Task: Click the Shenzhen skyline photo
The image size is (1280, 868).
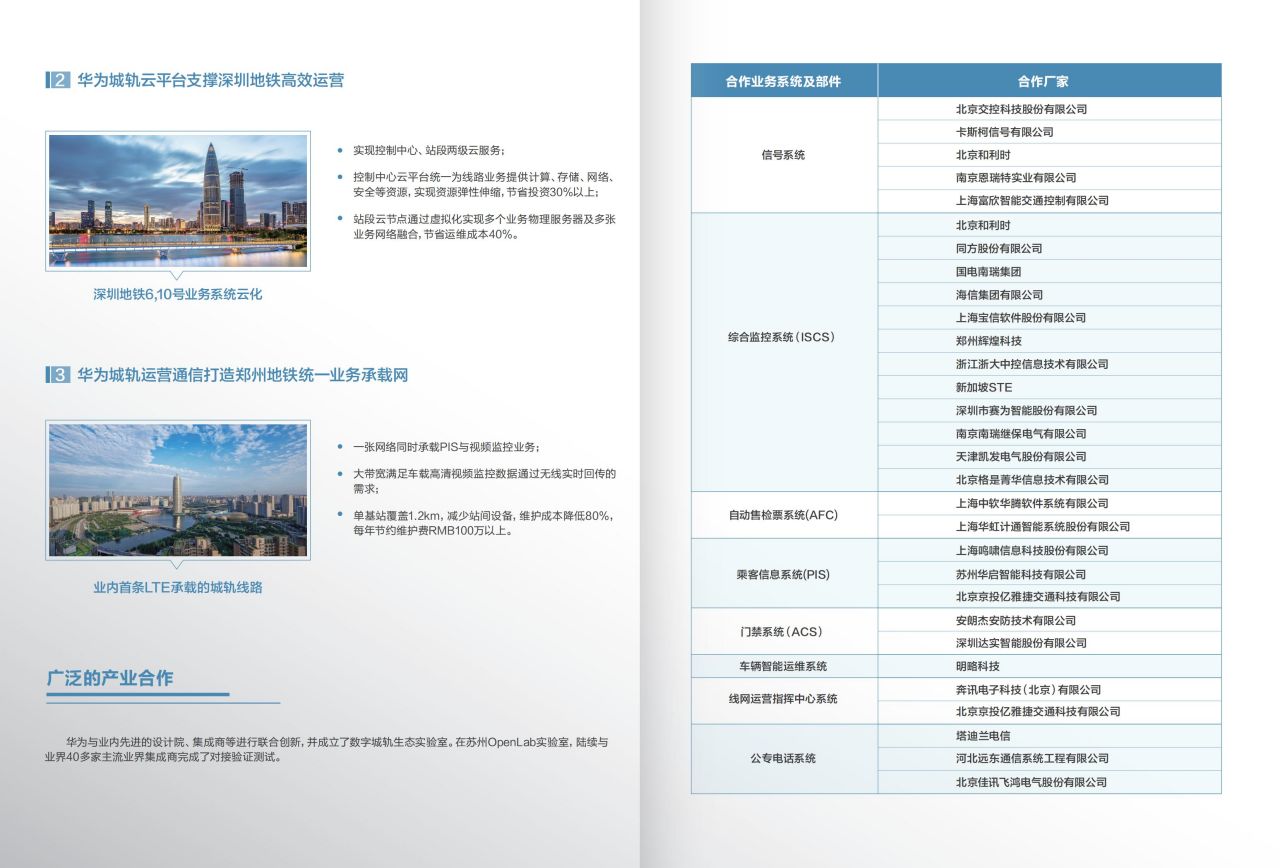Action: click(178, 201)
